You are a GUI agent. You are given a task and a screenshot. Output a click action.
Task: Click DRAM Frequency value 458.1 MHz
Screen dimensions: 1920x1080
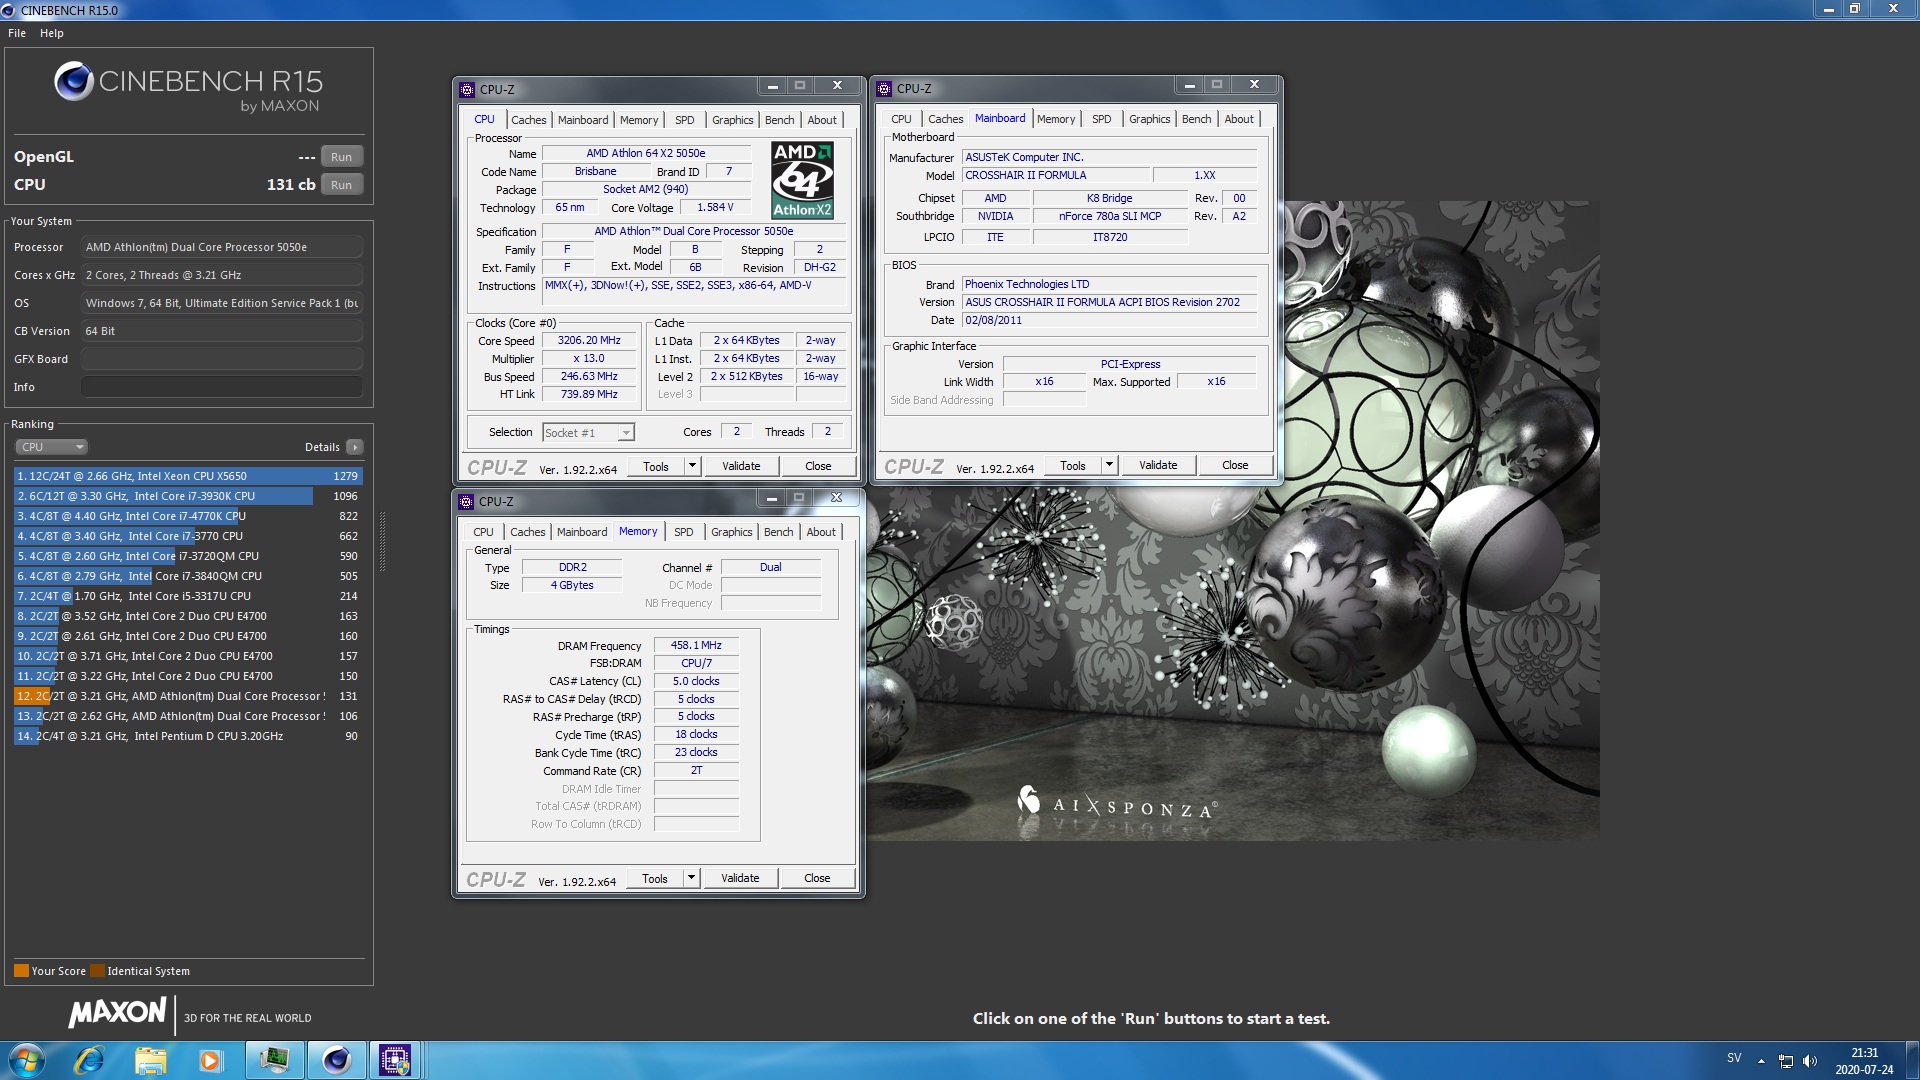pyautogui.click(x=696, y=646)
